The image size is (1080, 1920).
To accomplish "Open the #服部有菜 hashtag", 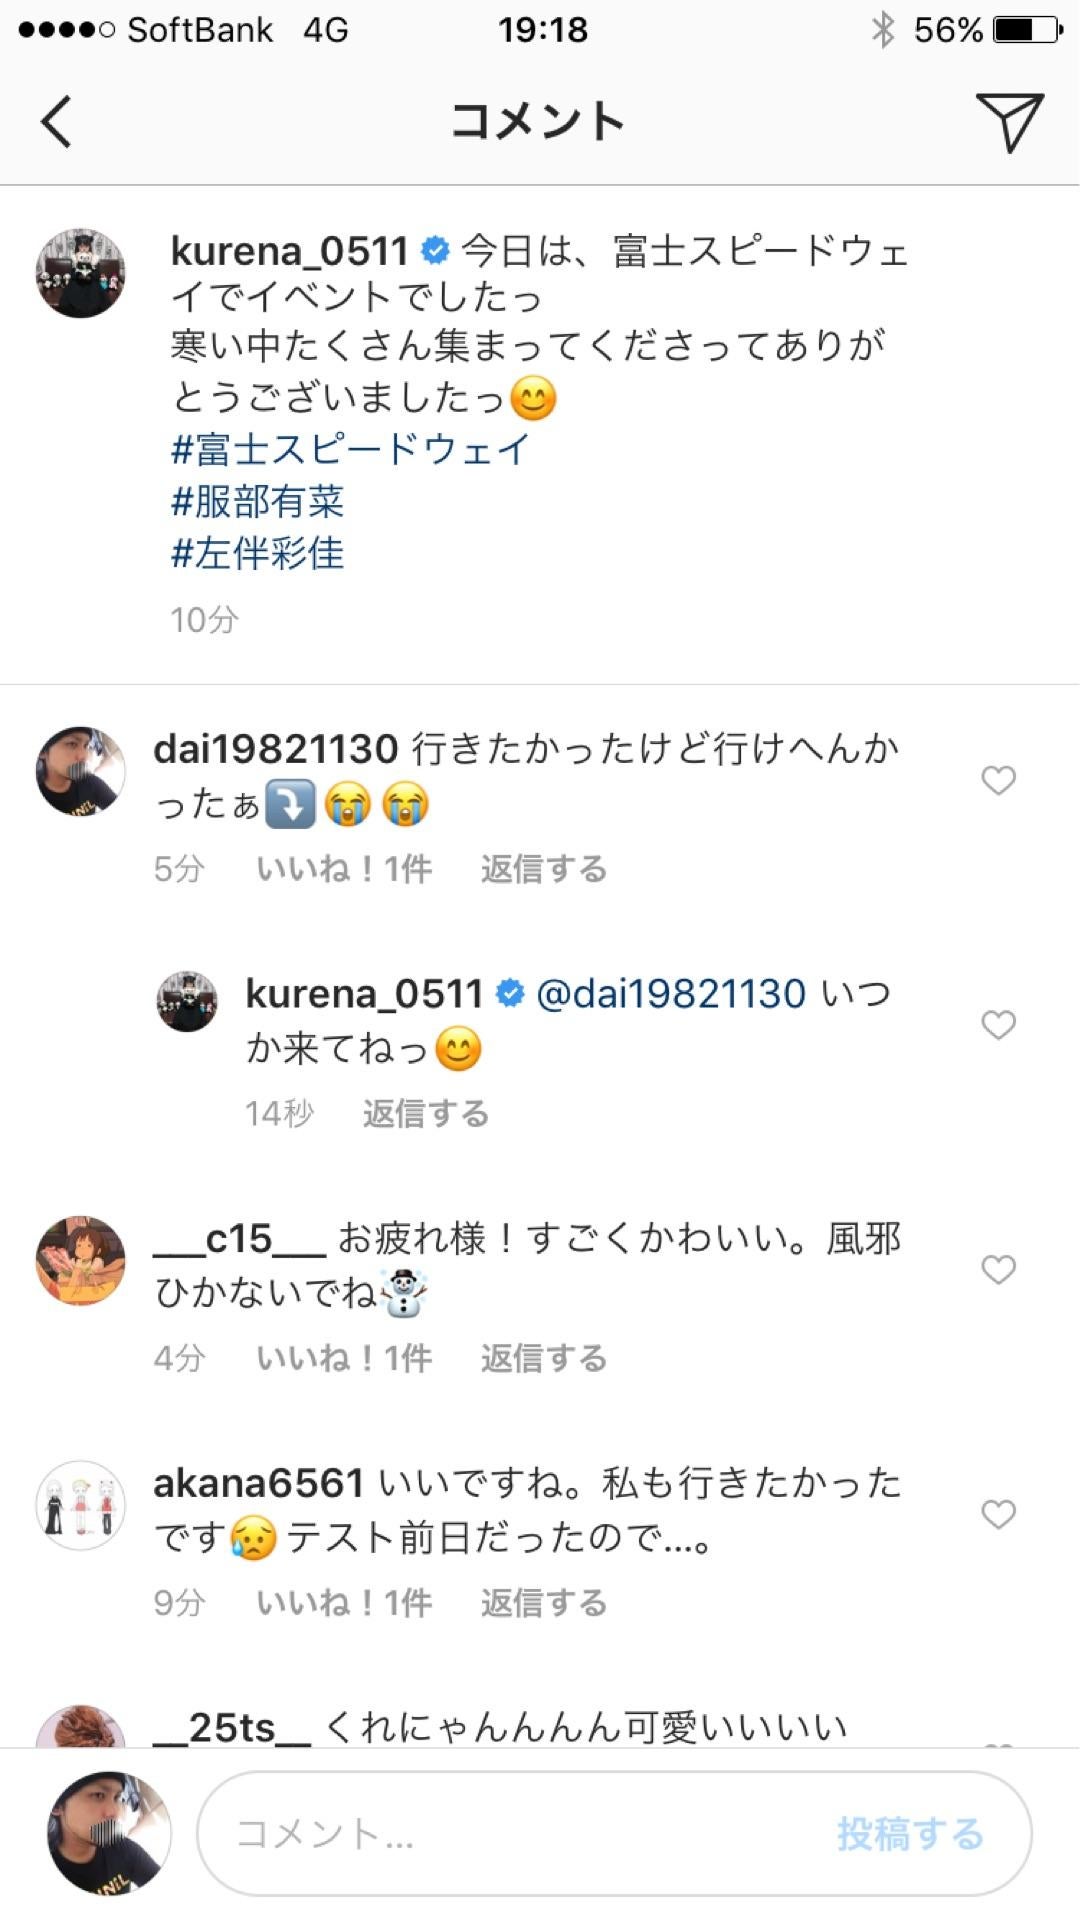I will click(257, 503).
